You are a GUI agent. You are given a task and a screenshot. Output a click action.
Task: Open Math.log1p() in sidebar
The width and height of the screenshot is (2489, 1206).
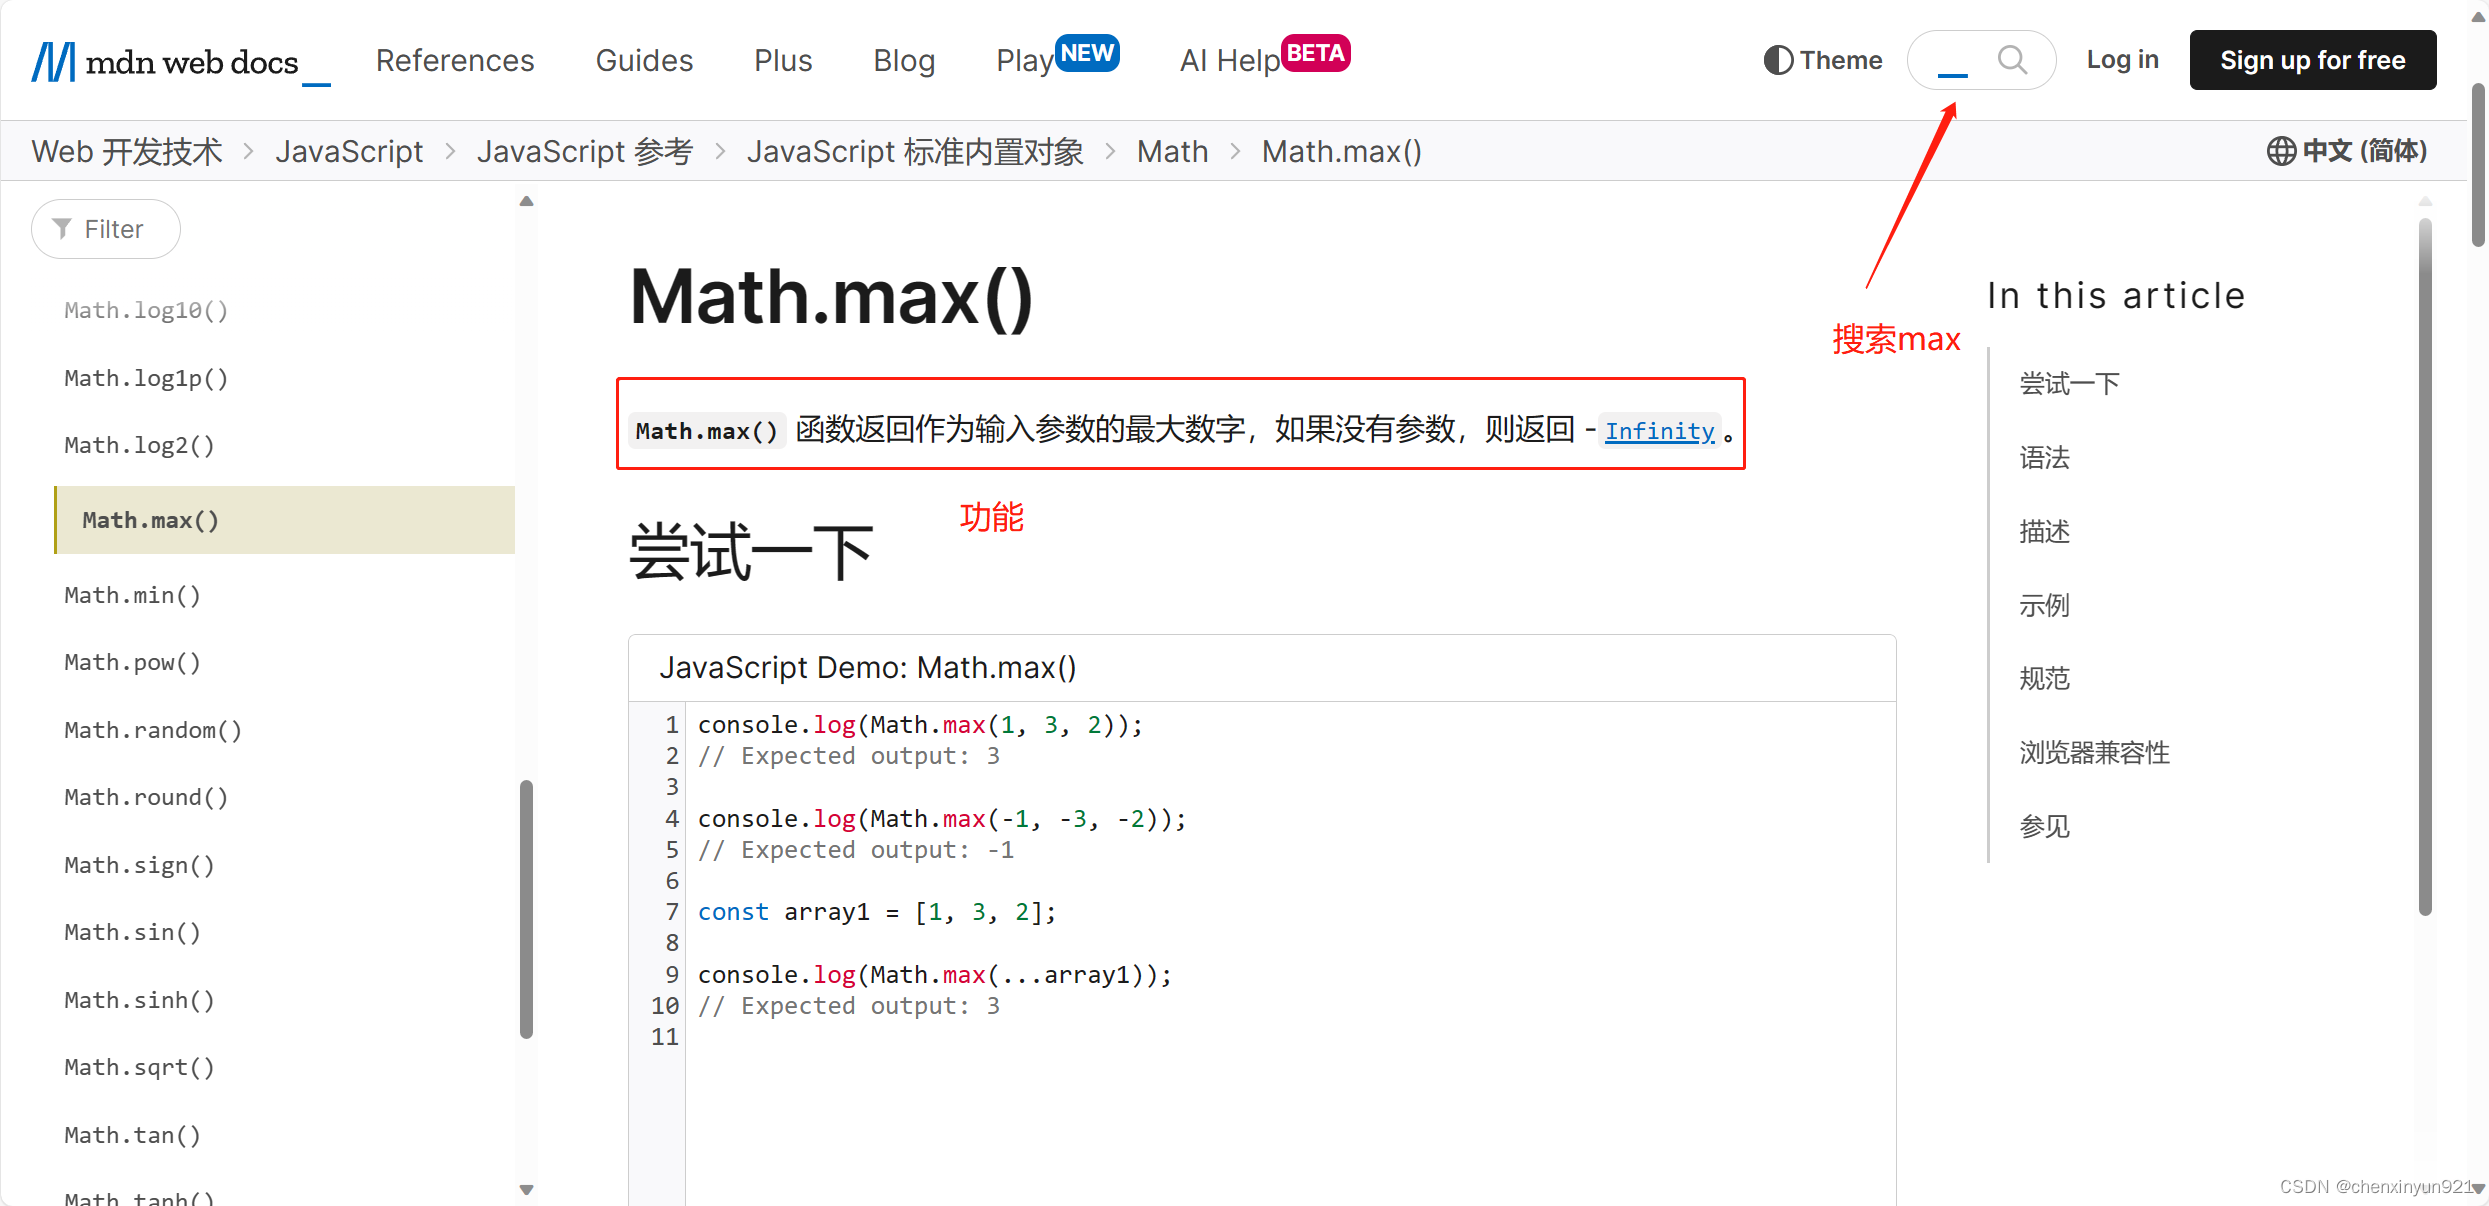click(147, 378)
